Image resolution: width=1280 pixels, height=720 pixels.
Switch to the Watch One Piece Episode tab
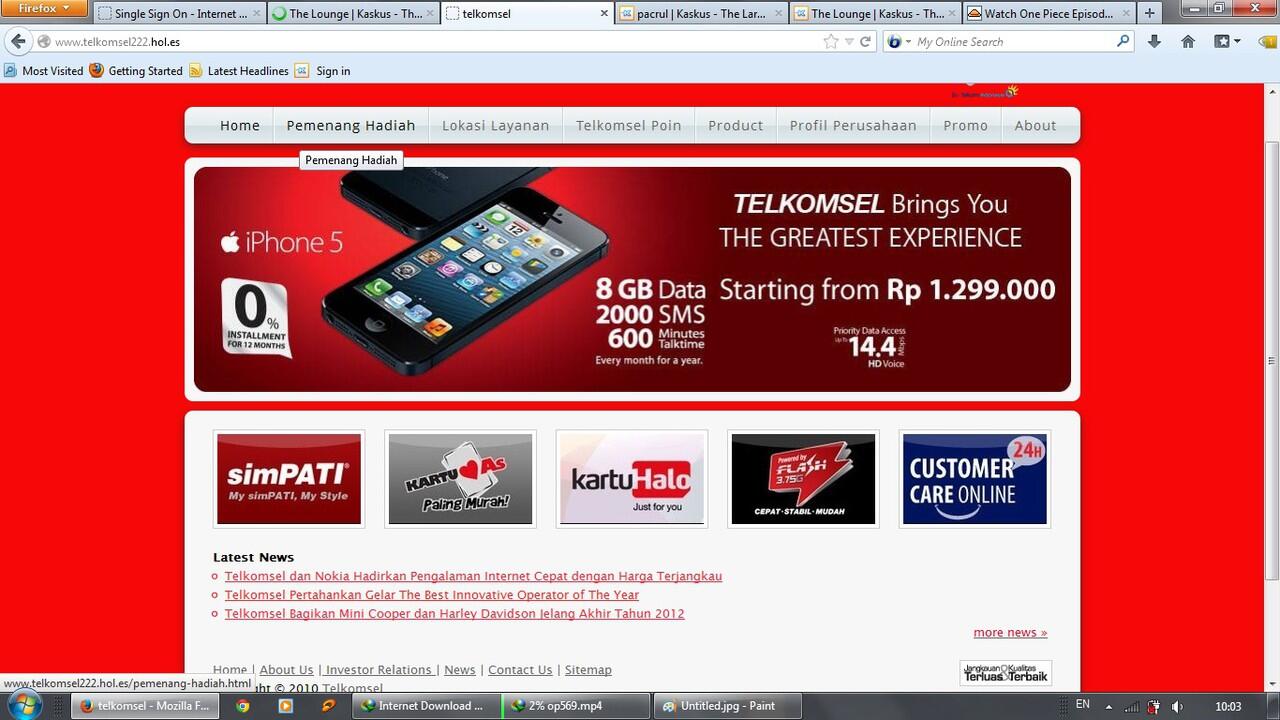pos(1048,14)
